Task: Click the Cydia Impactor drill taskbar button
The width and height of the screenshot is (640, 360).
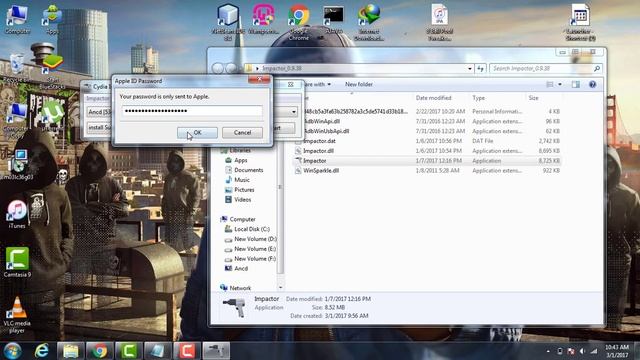Action: pos(216,351)
